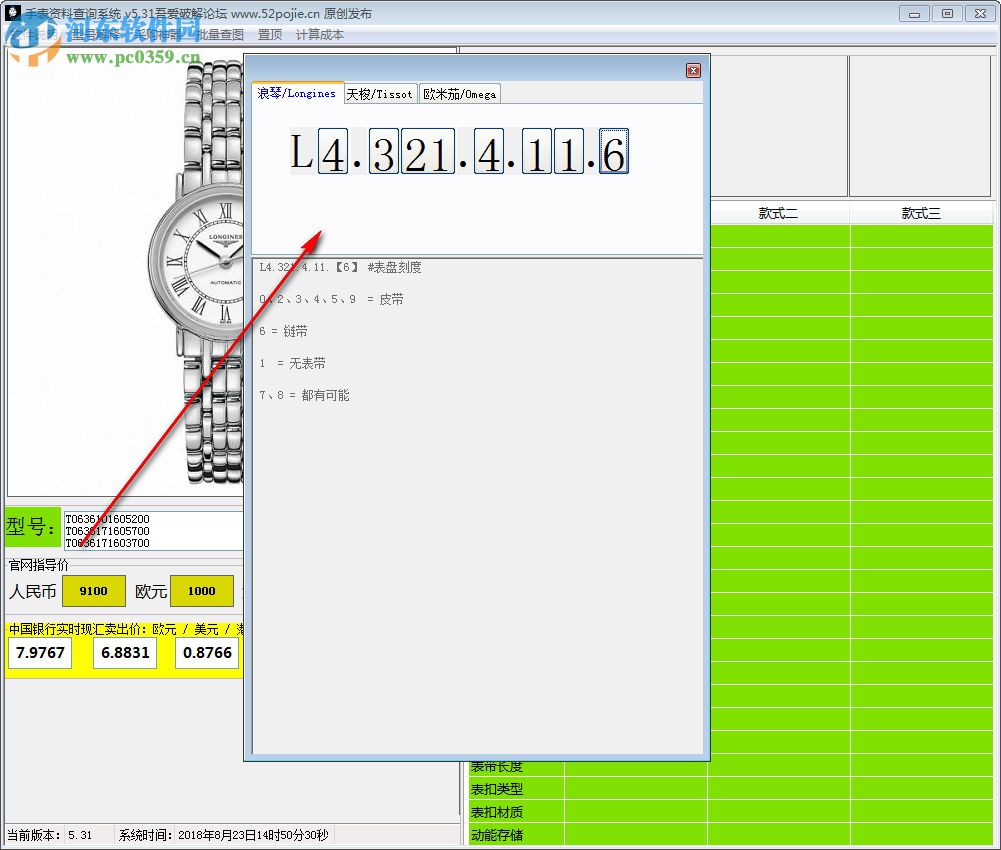Open the 欧米茄/Omega tab
1001x850 pixels.
459,94
